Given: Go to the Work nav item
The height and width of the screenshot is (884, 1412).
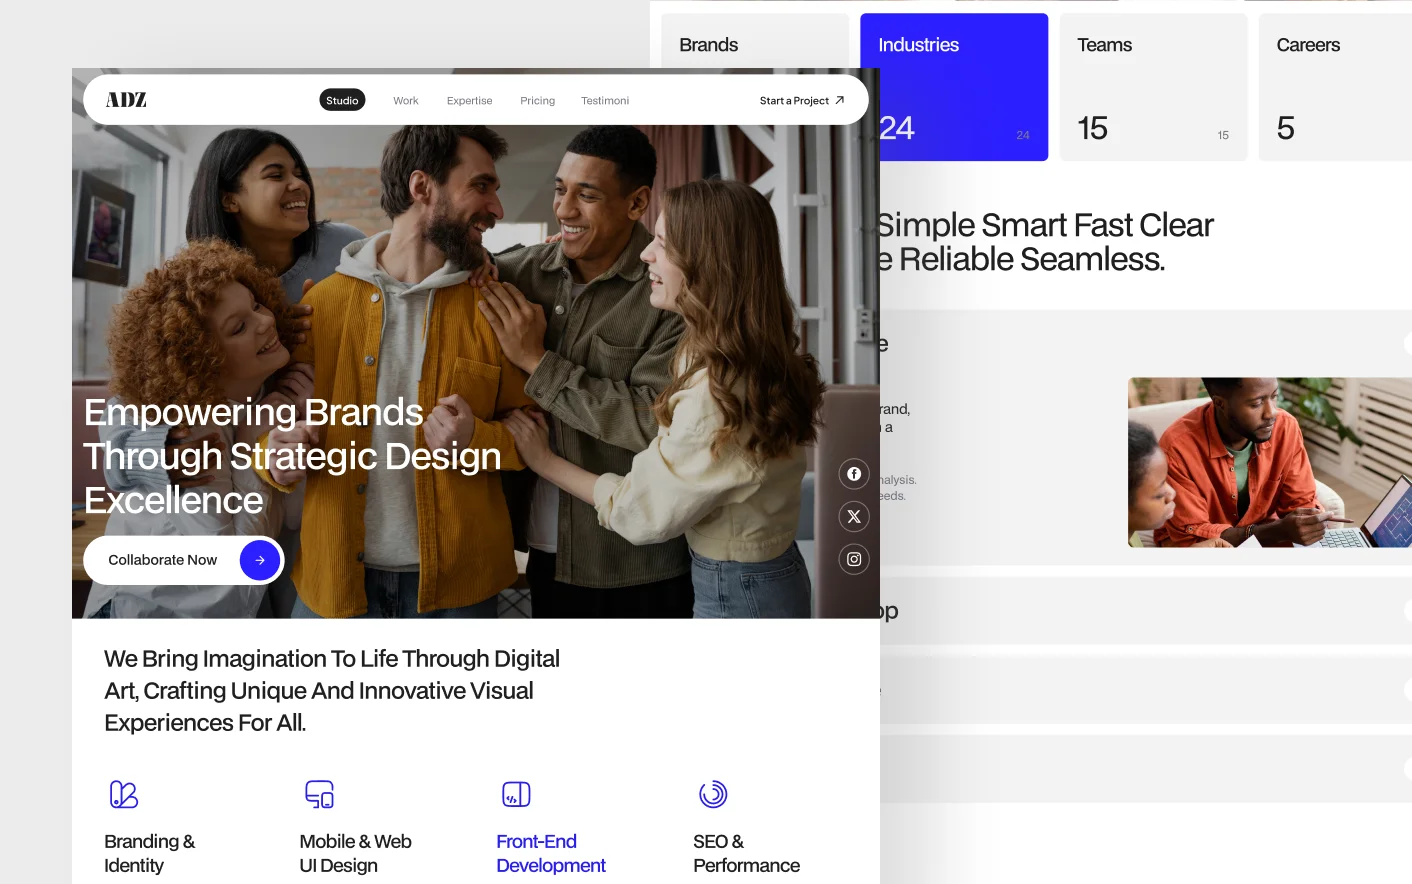Looking at the screenshot, I should (405, 101).
